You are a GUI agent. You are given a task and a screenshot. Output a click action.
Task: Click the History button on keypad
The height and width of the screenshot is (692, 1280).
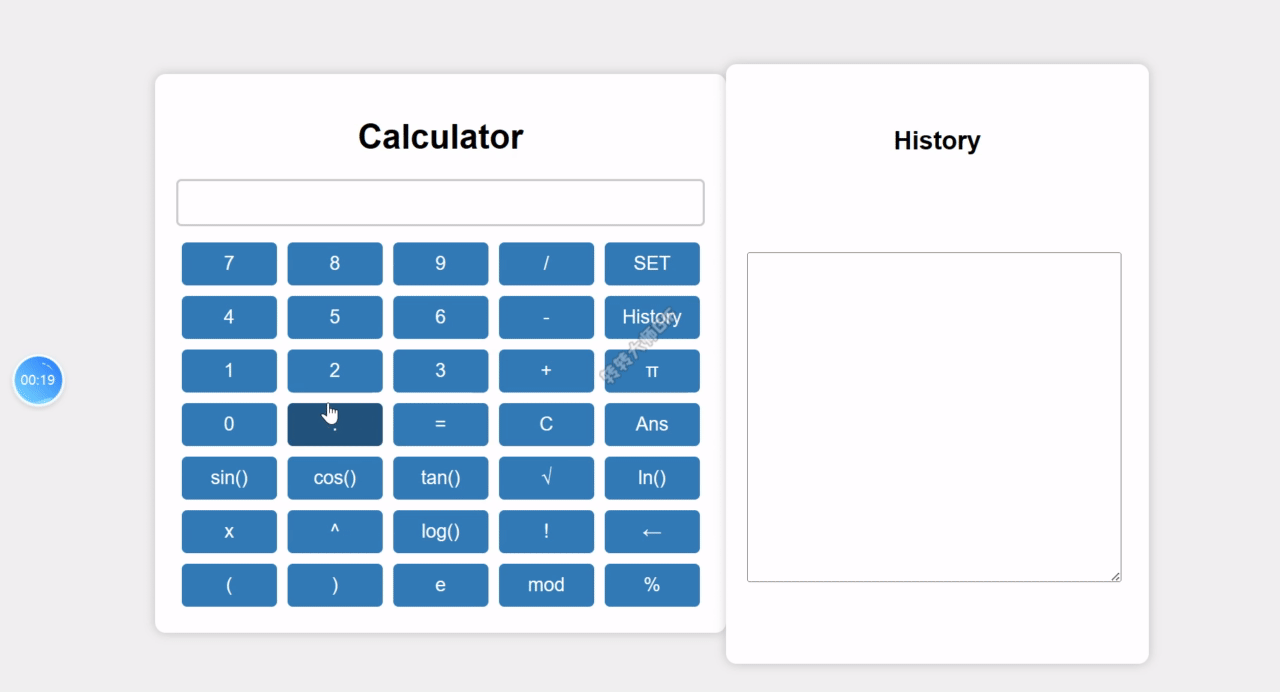652,317
